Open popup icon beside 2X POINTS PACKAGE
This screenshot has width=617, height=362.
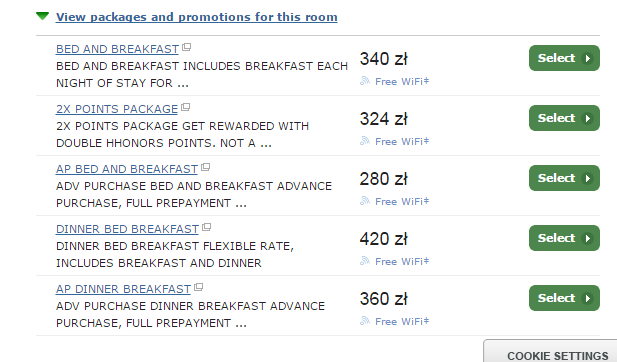coord(186,107)
